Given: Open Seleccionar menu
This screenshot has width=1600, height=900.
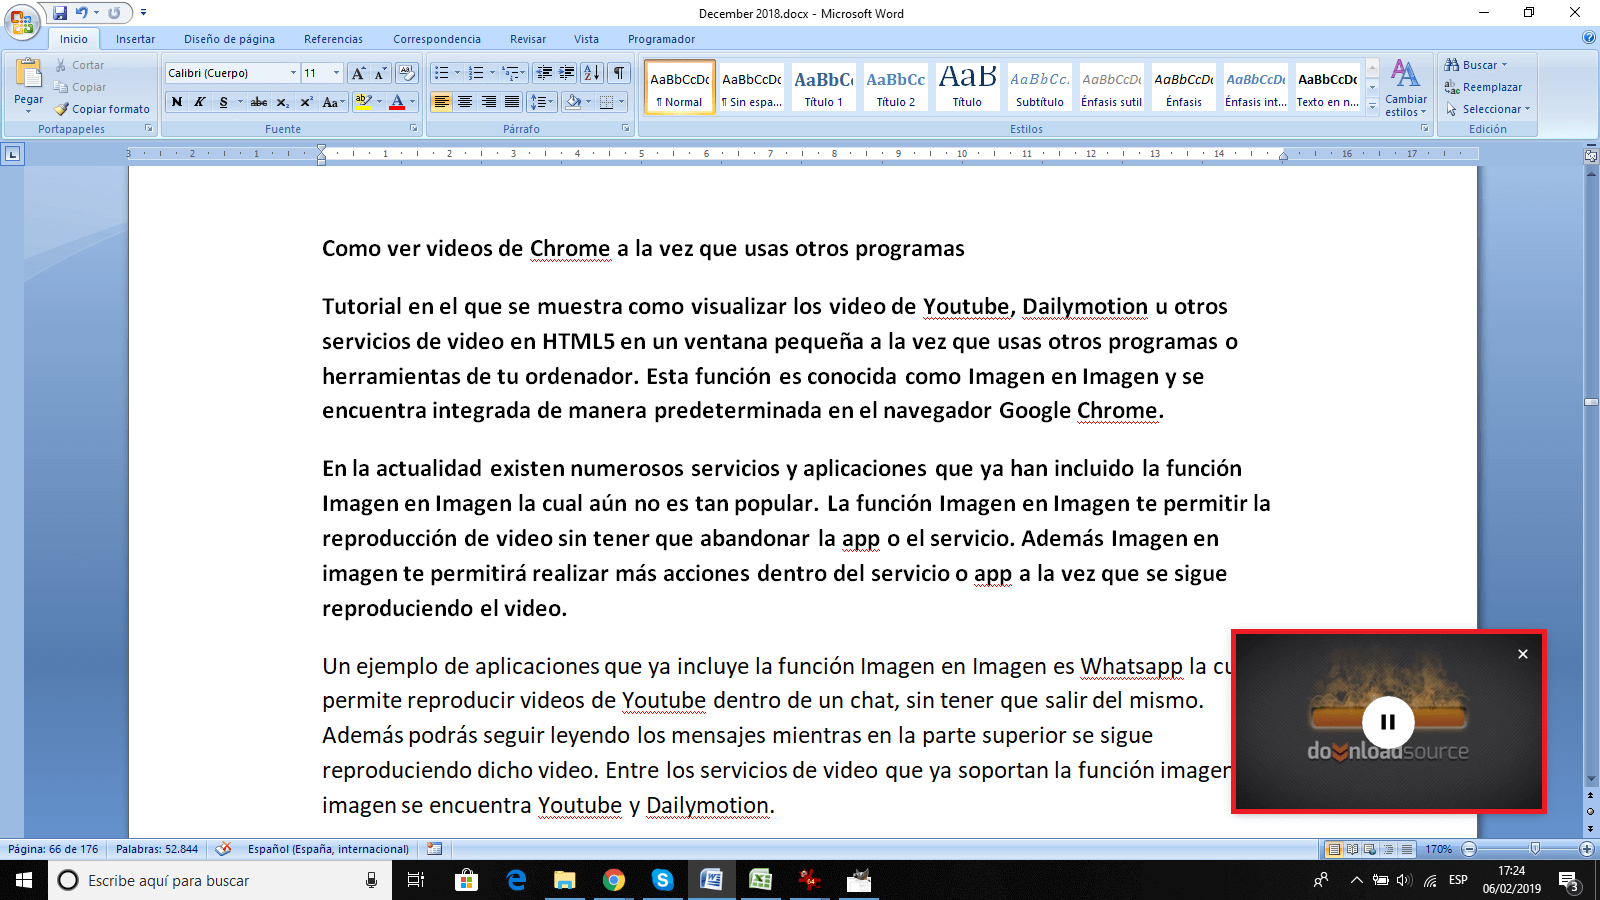Looking at the screenshot, I should [x=1488, y=109].
